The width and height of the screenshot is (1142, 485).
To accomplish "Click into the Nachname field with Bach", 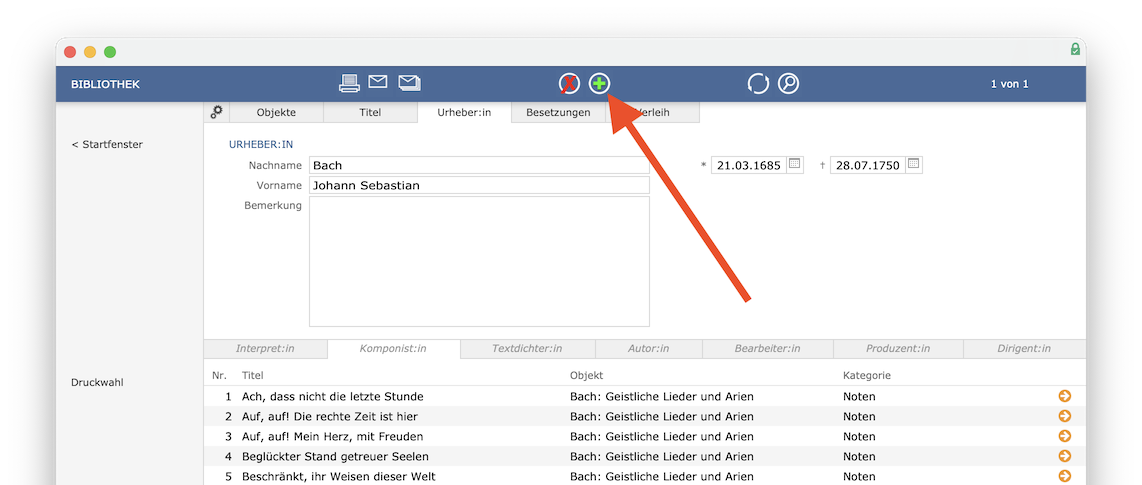I will click(479, 165).
